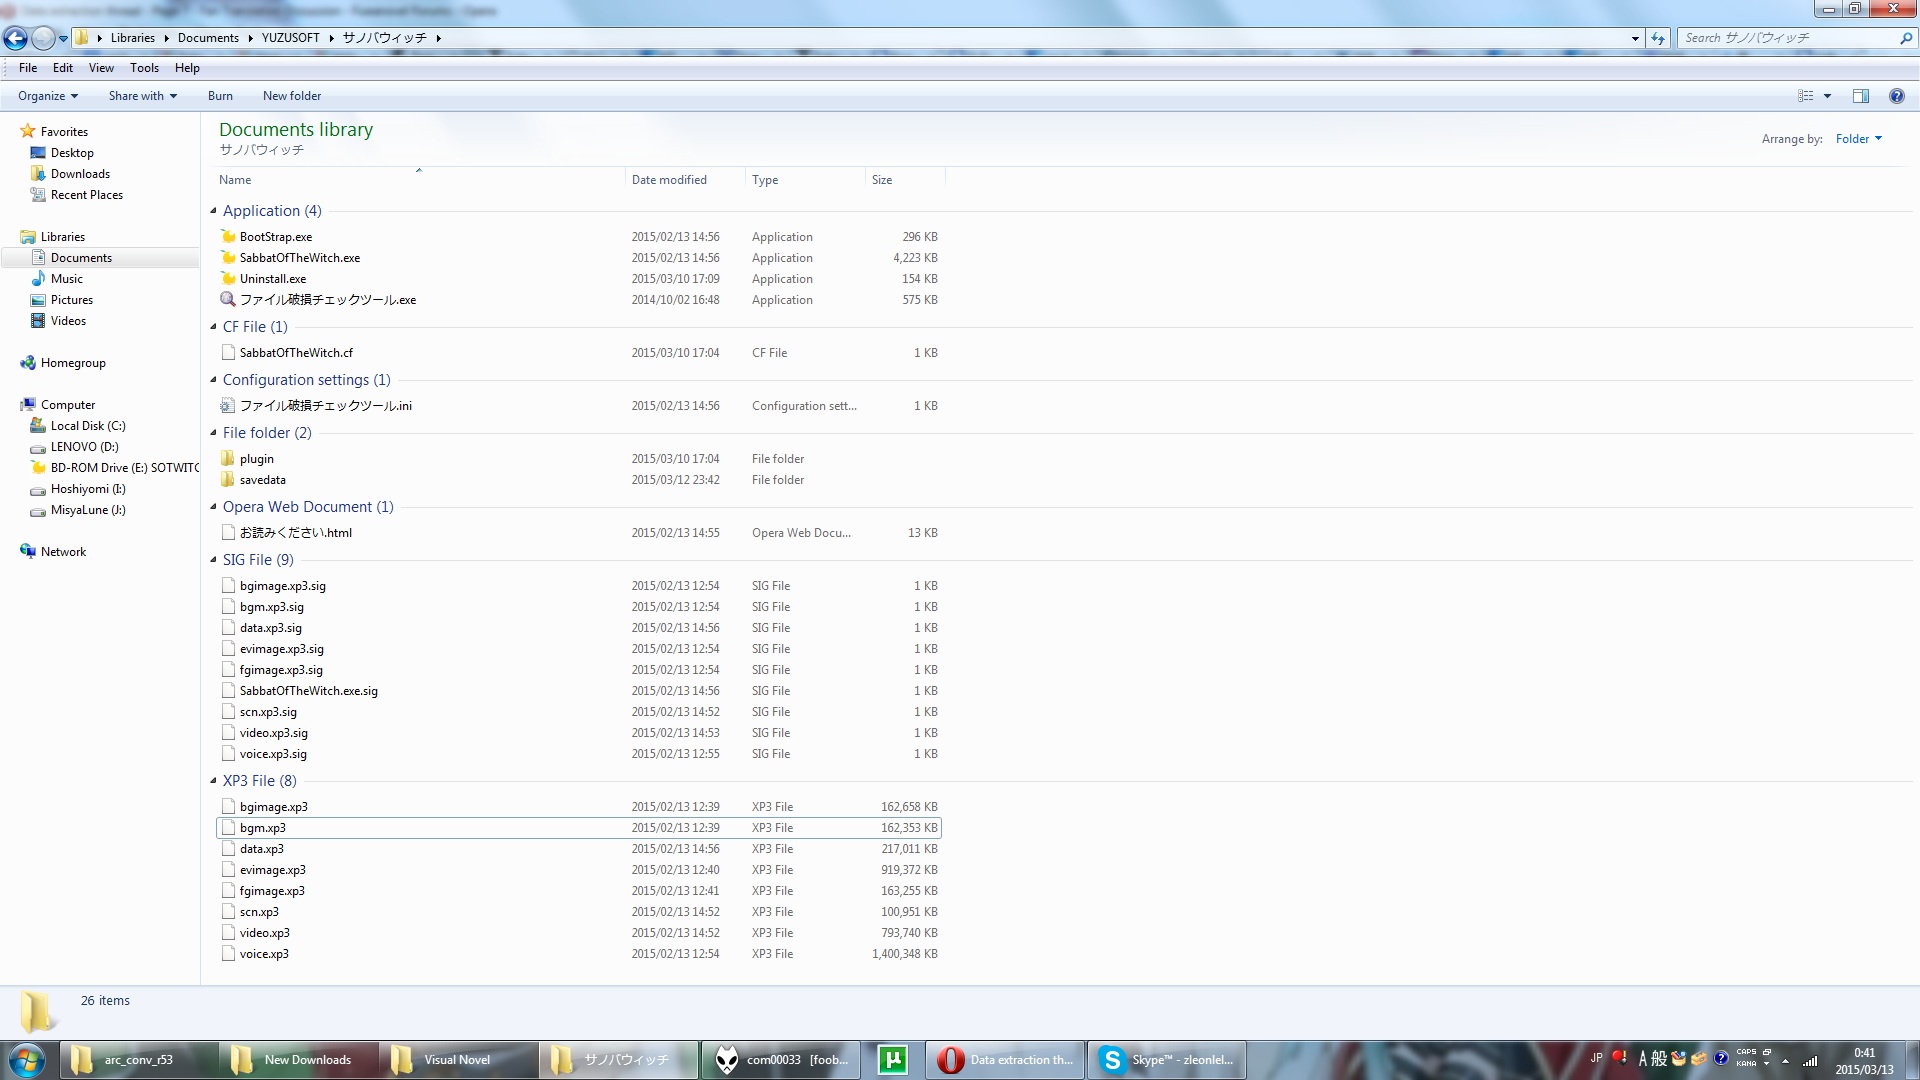Open the Edit menu
This screenshot has height=1080, width=1920.
(63, 68)
